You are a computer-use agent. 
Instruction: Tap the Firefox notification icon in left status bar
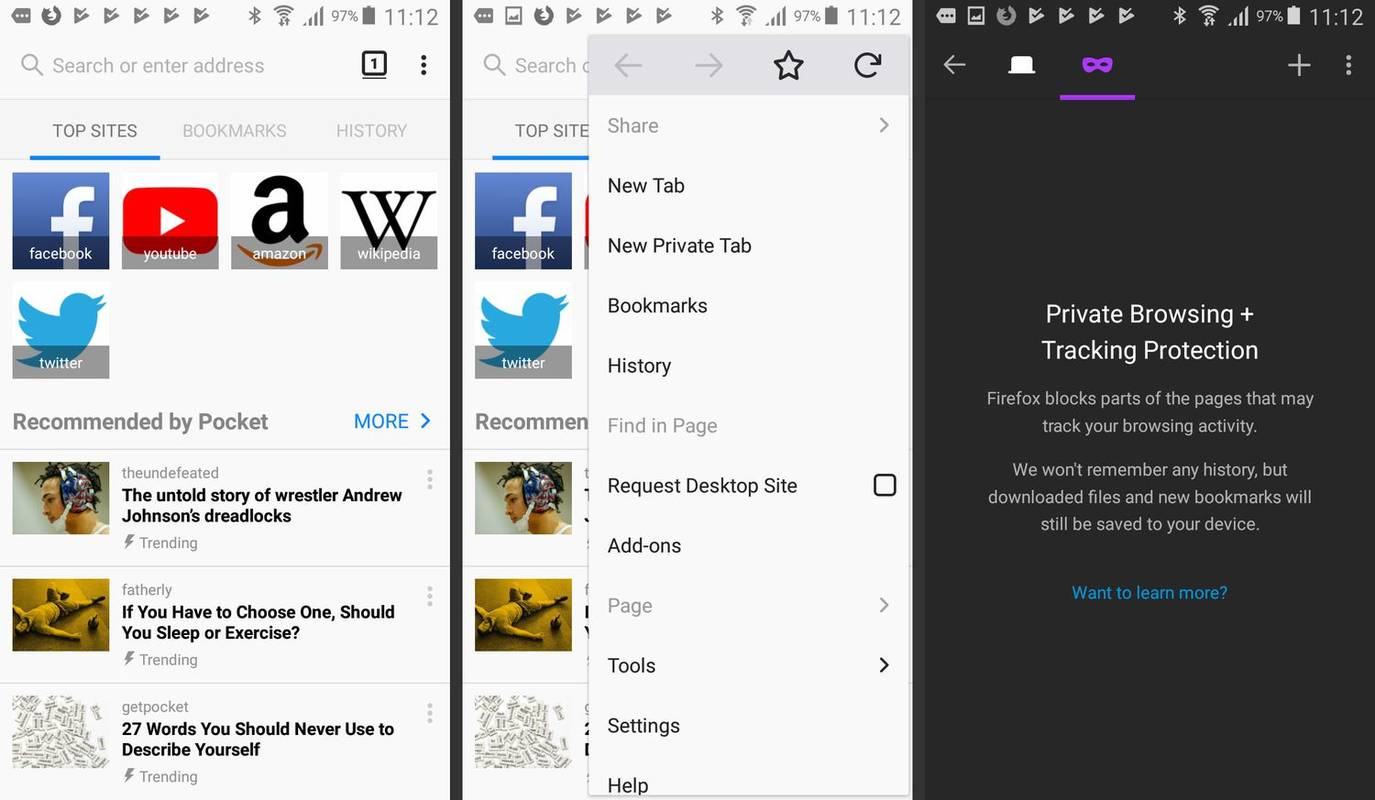[x=50, y=16]
